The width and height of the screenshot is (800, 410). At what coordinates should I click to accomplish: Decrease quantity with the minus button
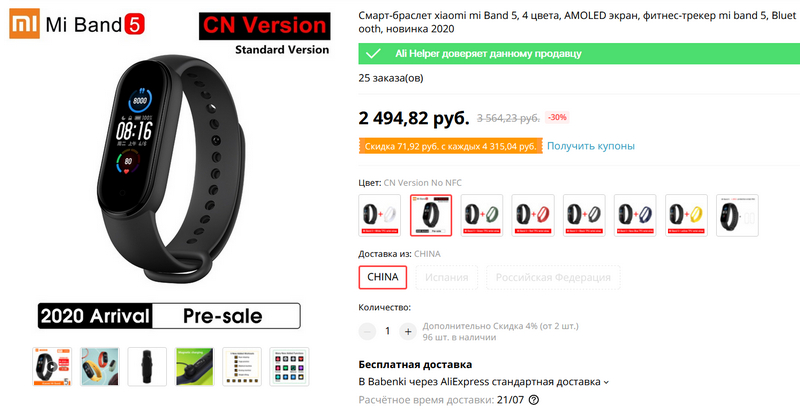click(x=367, y=331)
